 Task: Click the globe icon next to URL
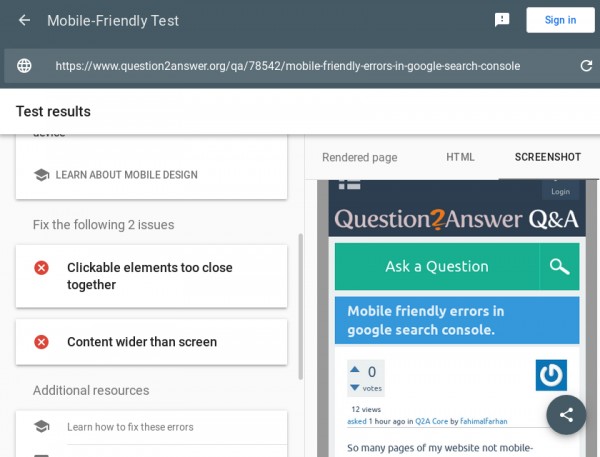coord(24,66)
